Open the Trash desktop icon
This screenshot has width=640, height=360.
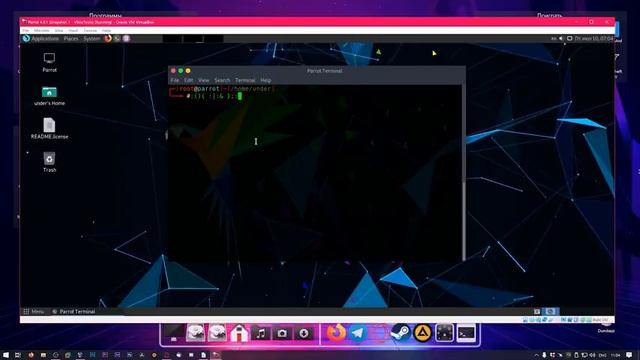point(49,162)
